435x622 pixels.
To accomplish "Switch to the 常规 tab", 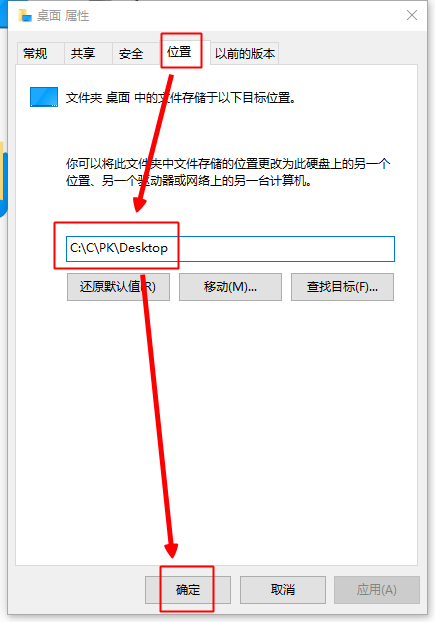I will pos(35,53).
